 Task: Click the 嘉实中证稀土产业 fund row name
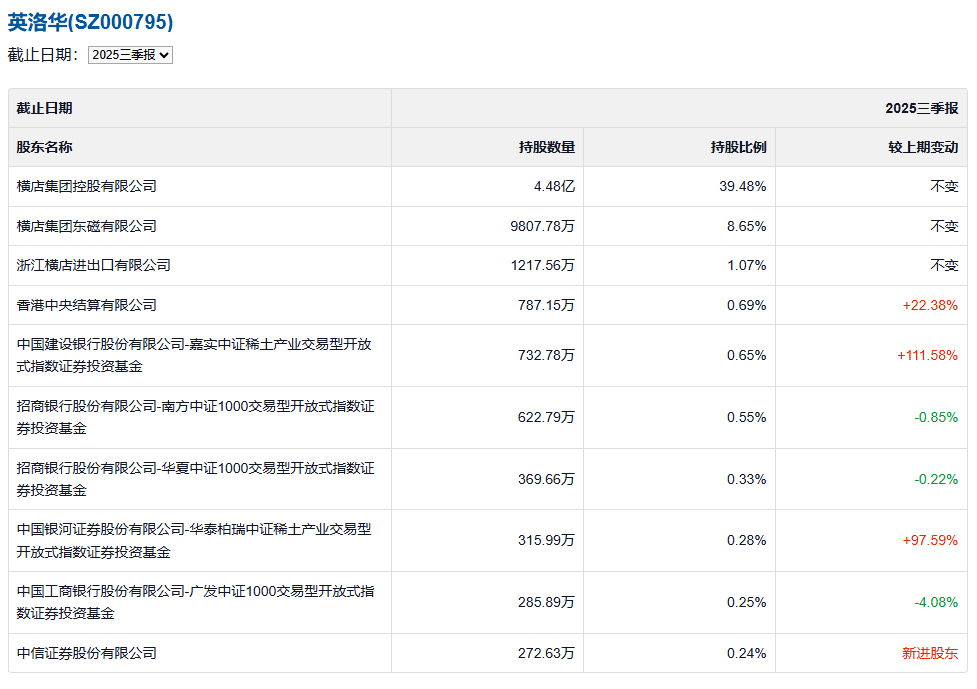click(x=194, y=355)
